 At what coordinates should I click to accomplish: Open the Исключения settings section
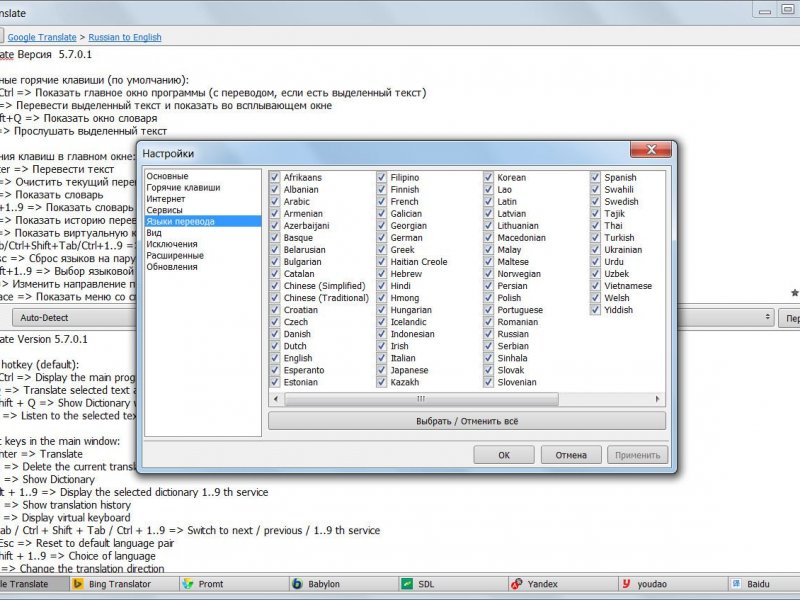(172, 244)
